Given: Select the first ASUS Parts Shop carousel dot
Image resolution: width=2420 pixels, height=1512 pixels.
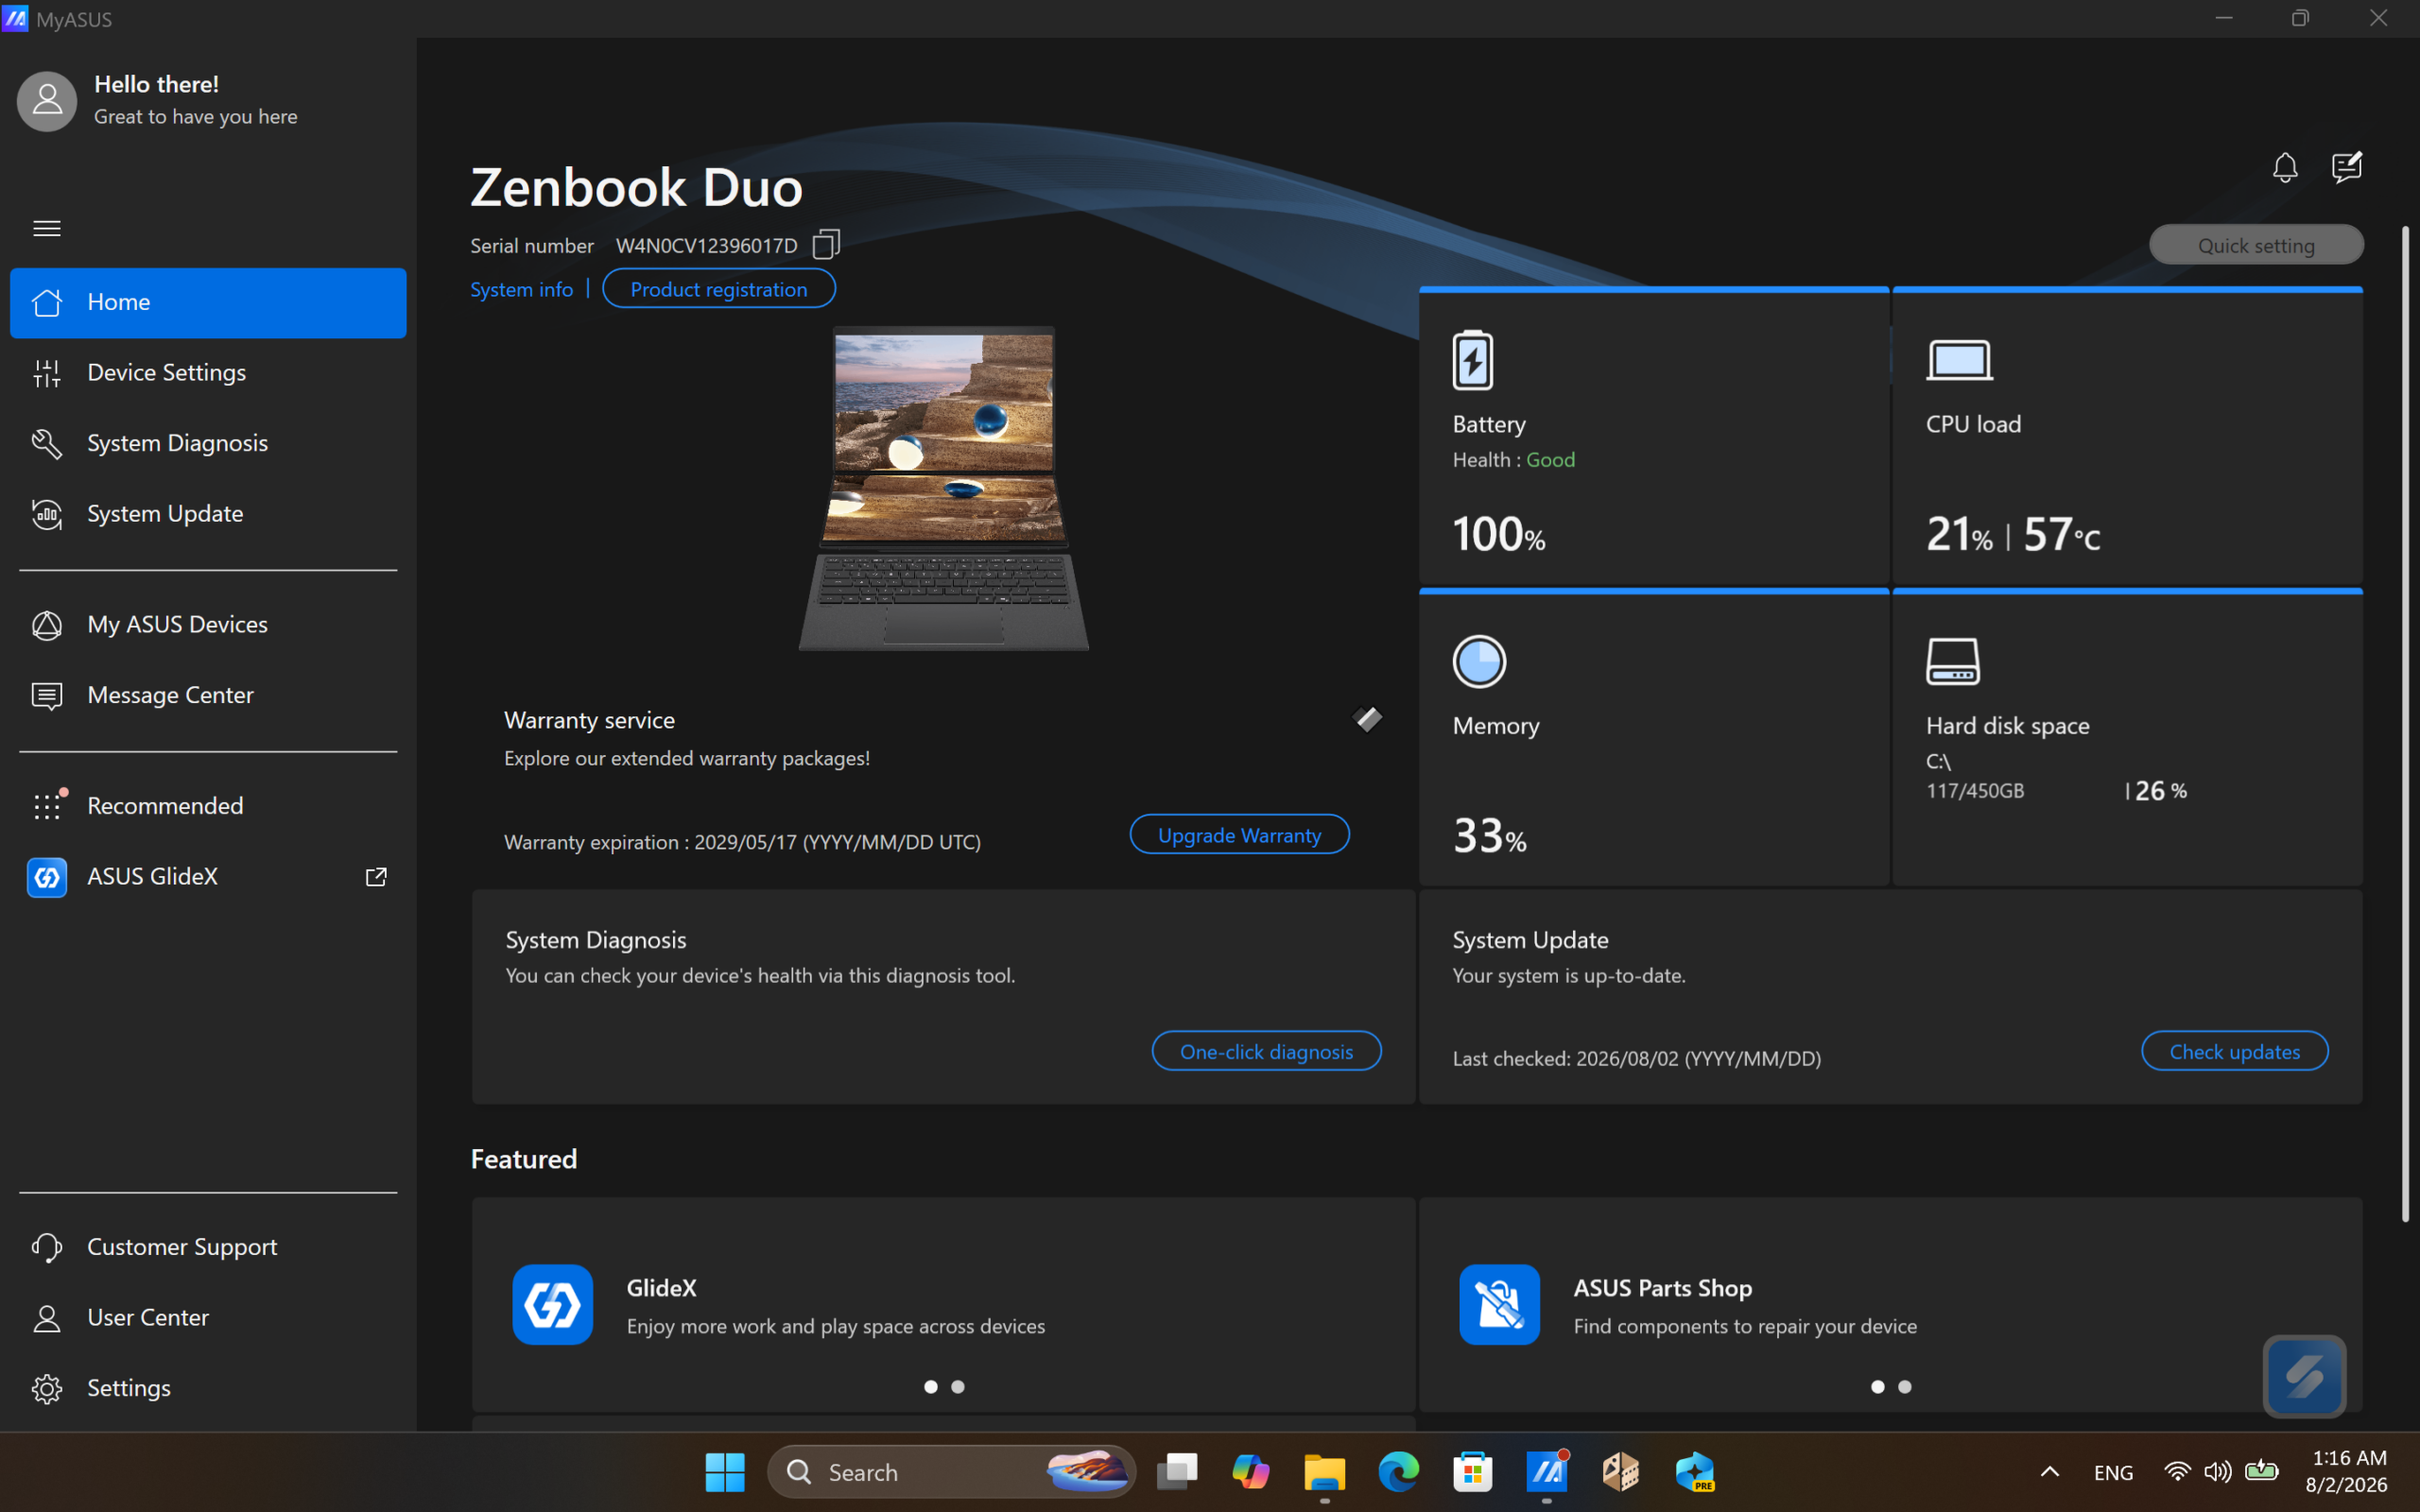Looking at the screenshot, I should click(x=1878, y=1387).
